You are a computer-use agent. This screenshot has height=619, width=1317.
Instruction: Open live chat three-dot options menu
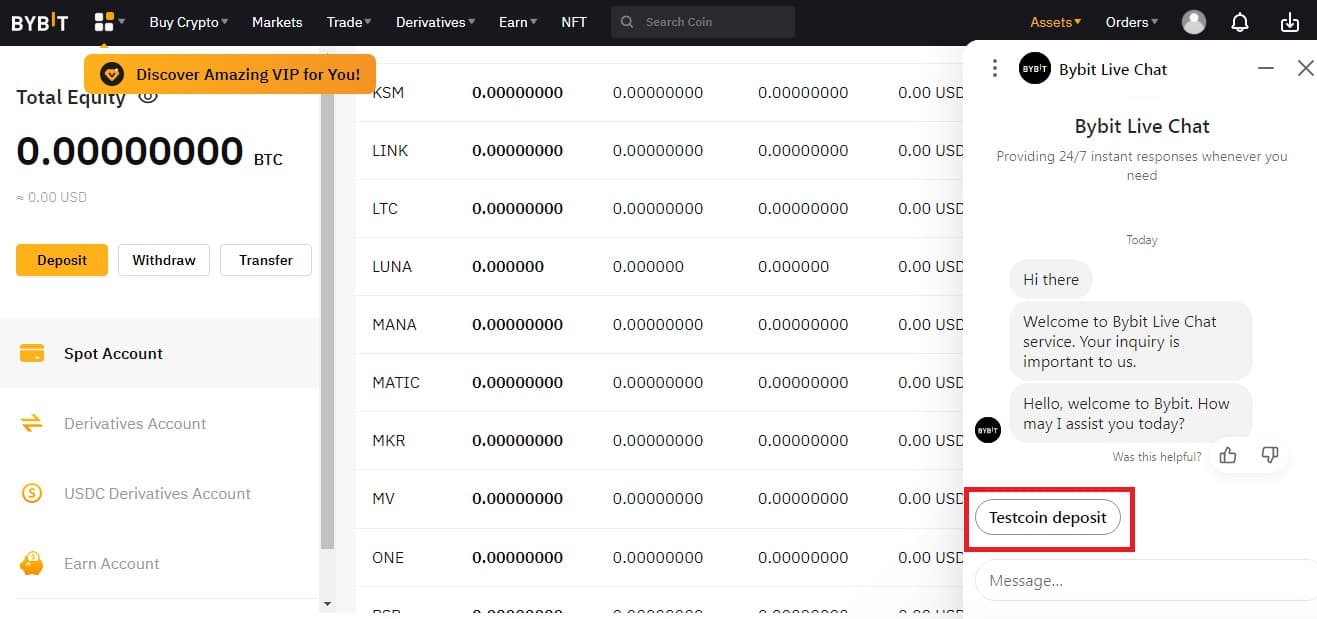(x=994, y=68)
